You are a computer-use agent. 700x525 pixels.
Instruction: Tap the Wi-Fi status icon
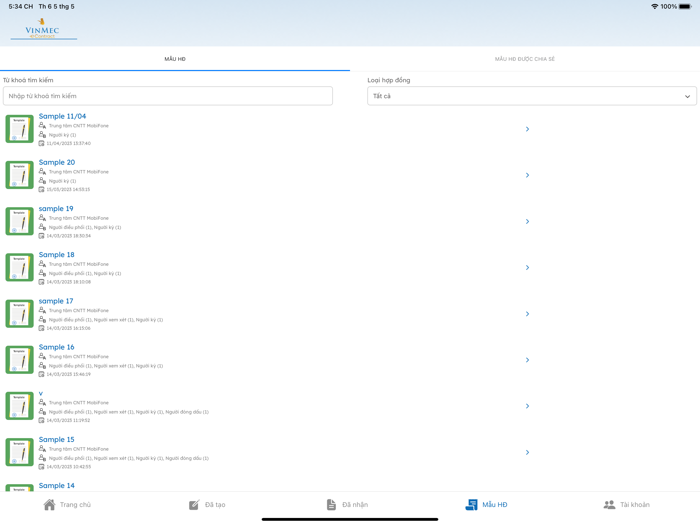pos(654,7)
